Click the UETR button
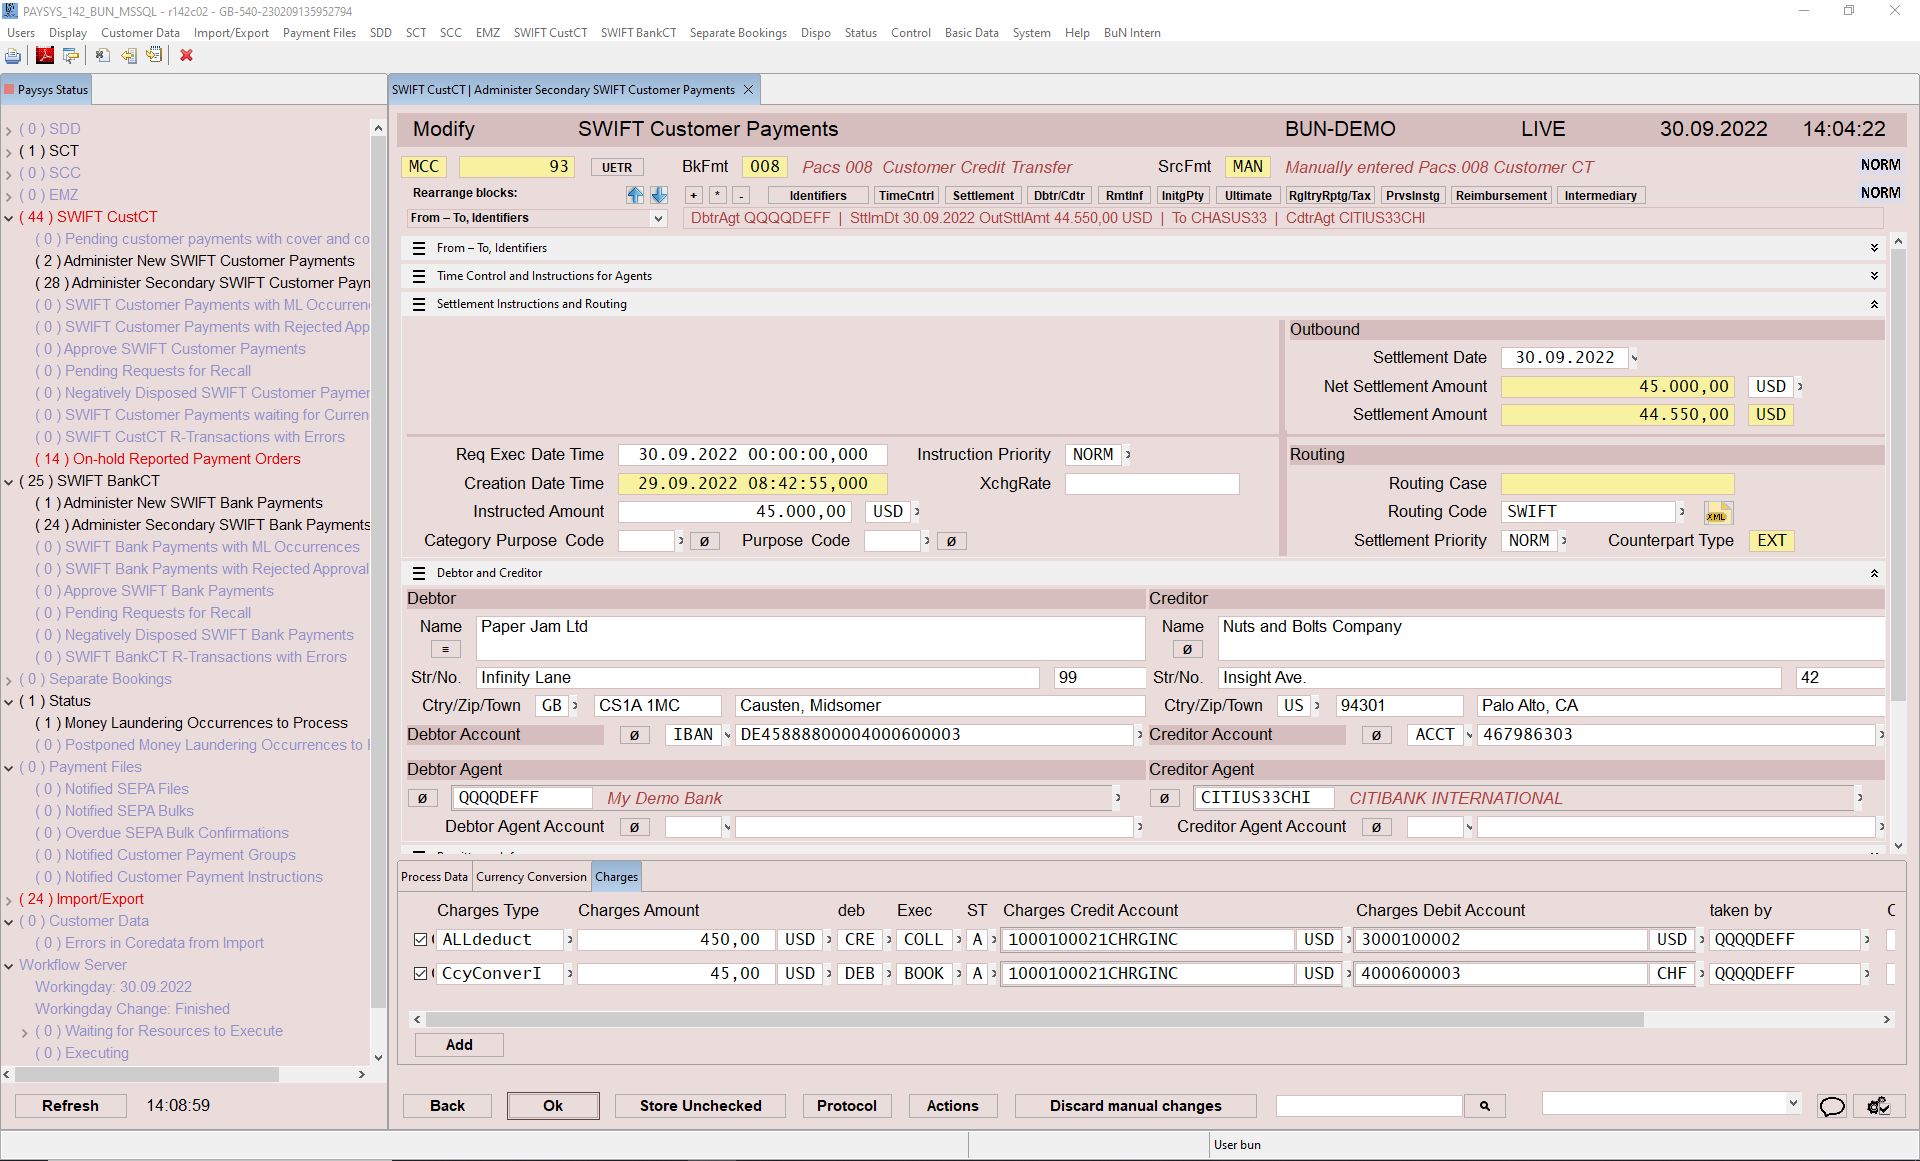The width and height of the screenshot is (1920, 1161). (x=616, y=168)
